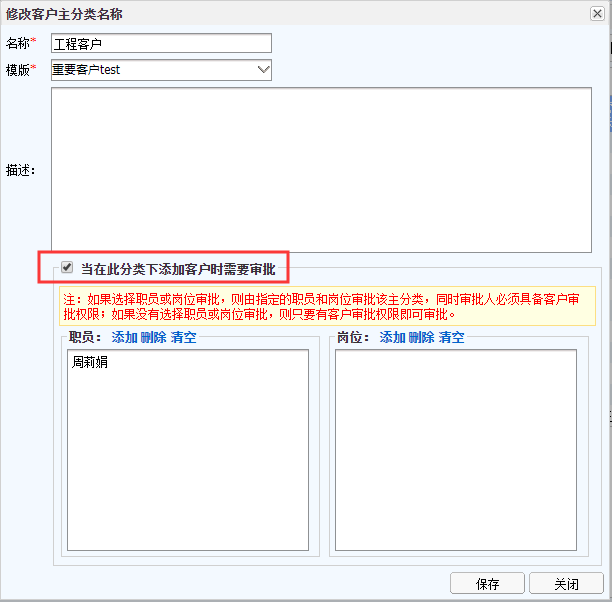Click 删除 link next to 岗位
The image size is (612, 602).
pos(422,337)
